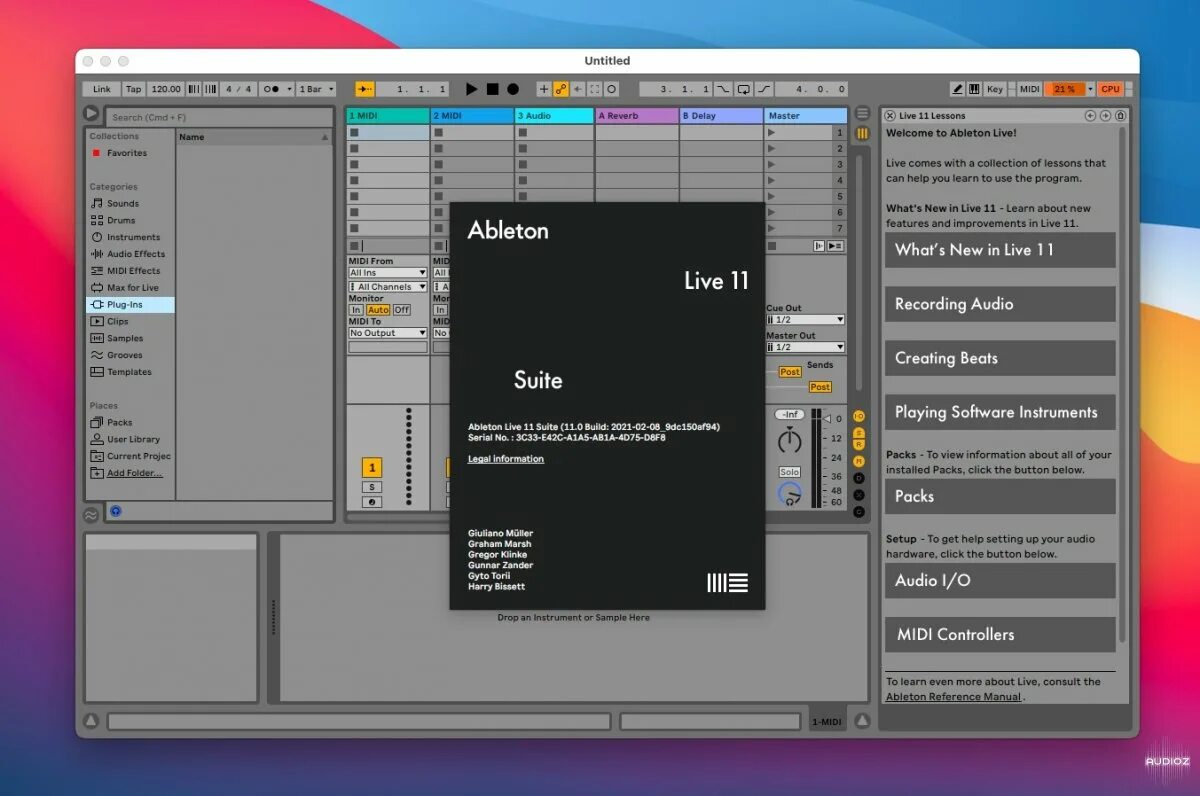1200x796 pixels.
Task: Stop playback with the Stop button
Action: point(493,89)
